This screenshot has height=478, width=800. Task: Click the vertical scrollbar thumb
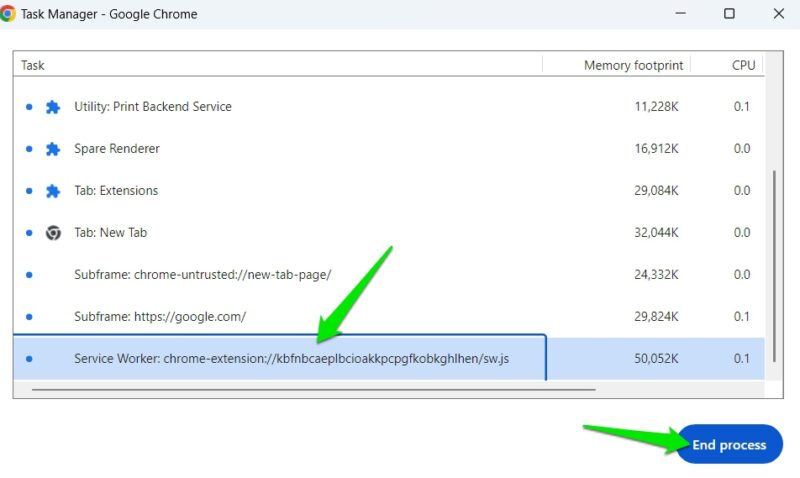pyautogui.click(x=774, y=266)
